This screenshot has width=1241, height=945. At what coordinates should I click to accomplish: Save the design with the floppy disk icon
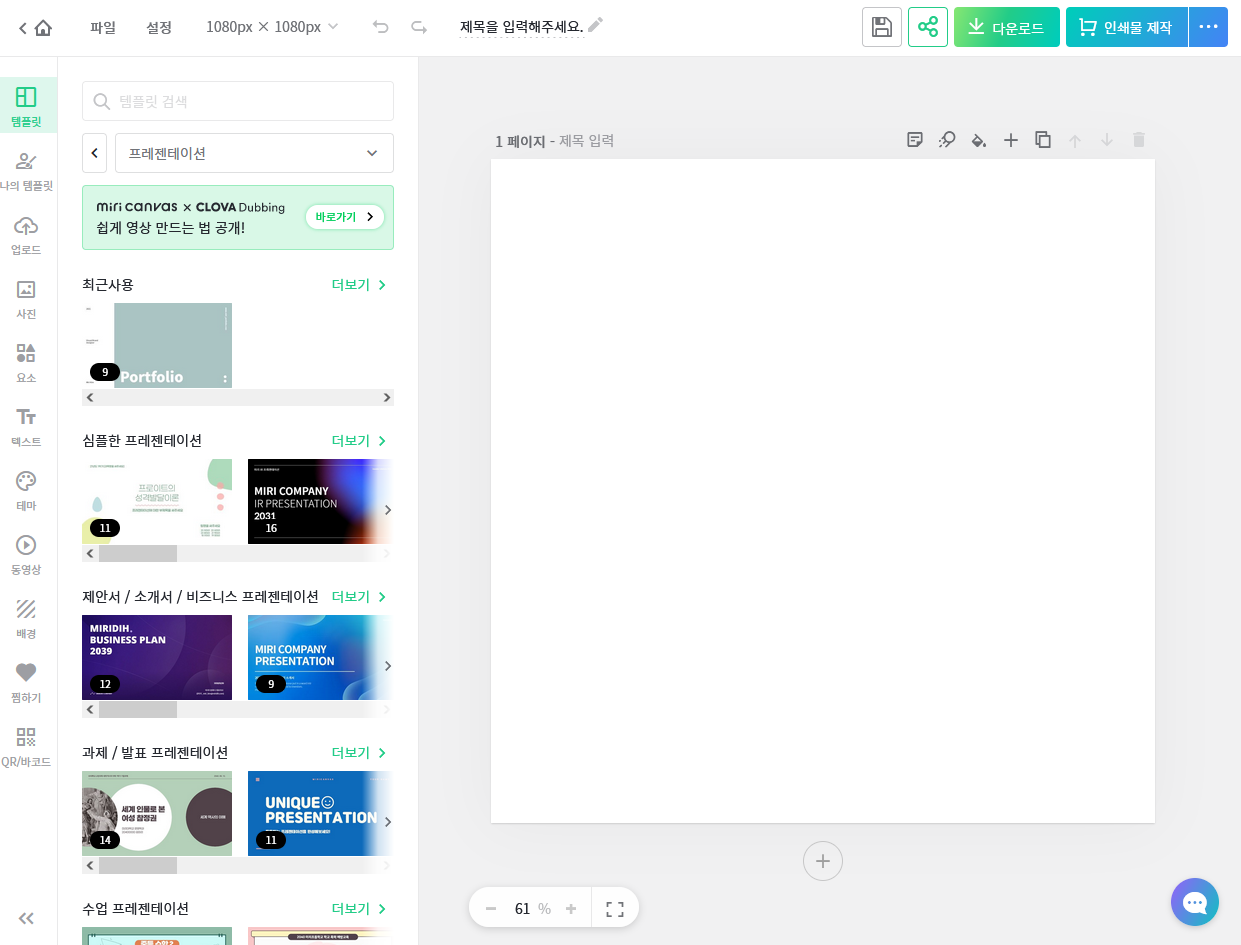[881, 27]
